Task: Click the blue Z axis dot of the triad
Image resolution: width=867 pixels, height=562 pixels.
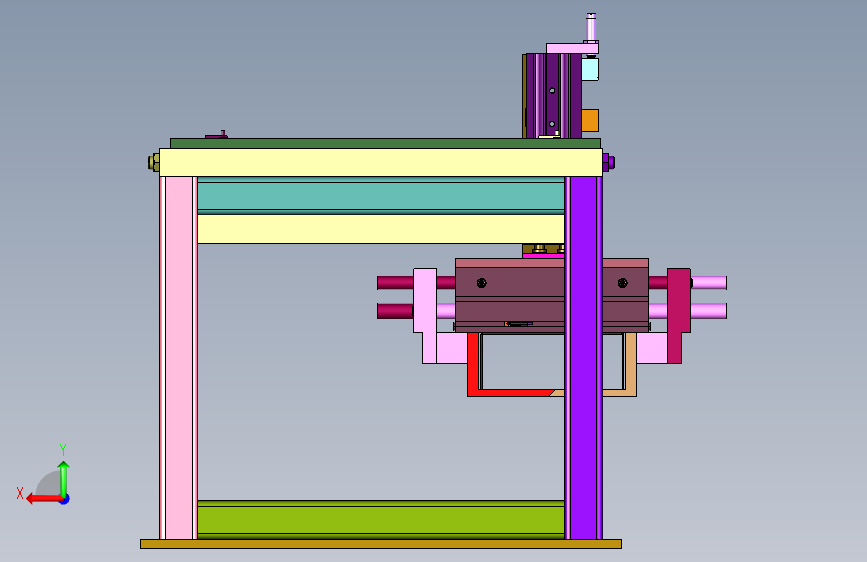Action: click(x=65, y=500)
